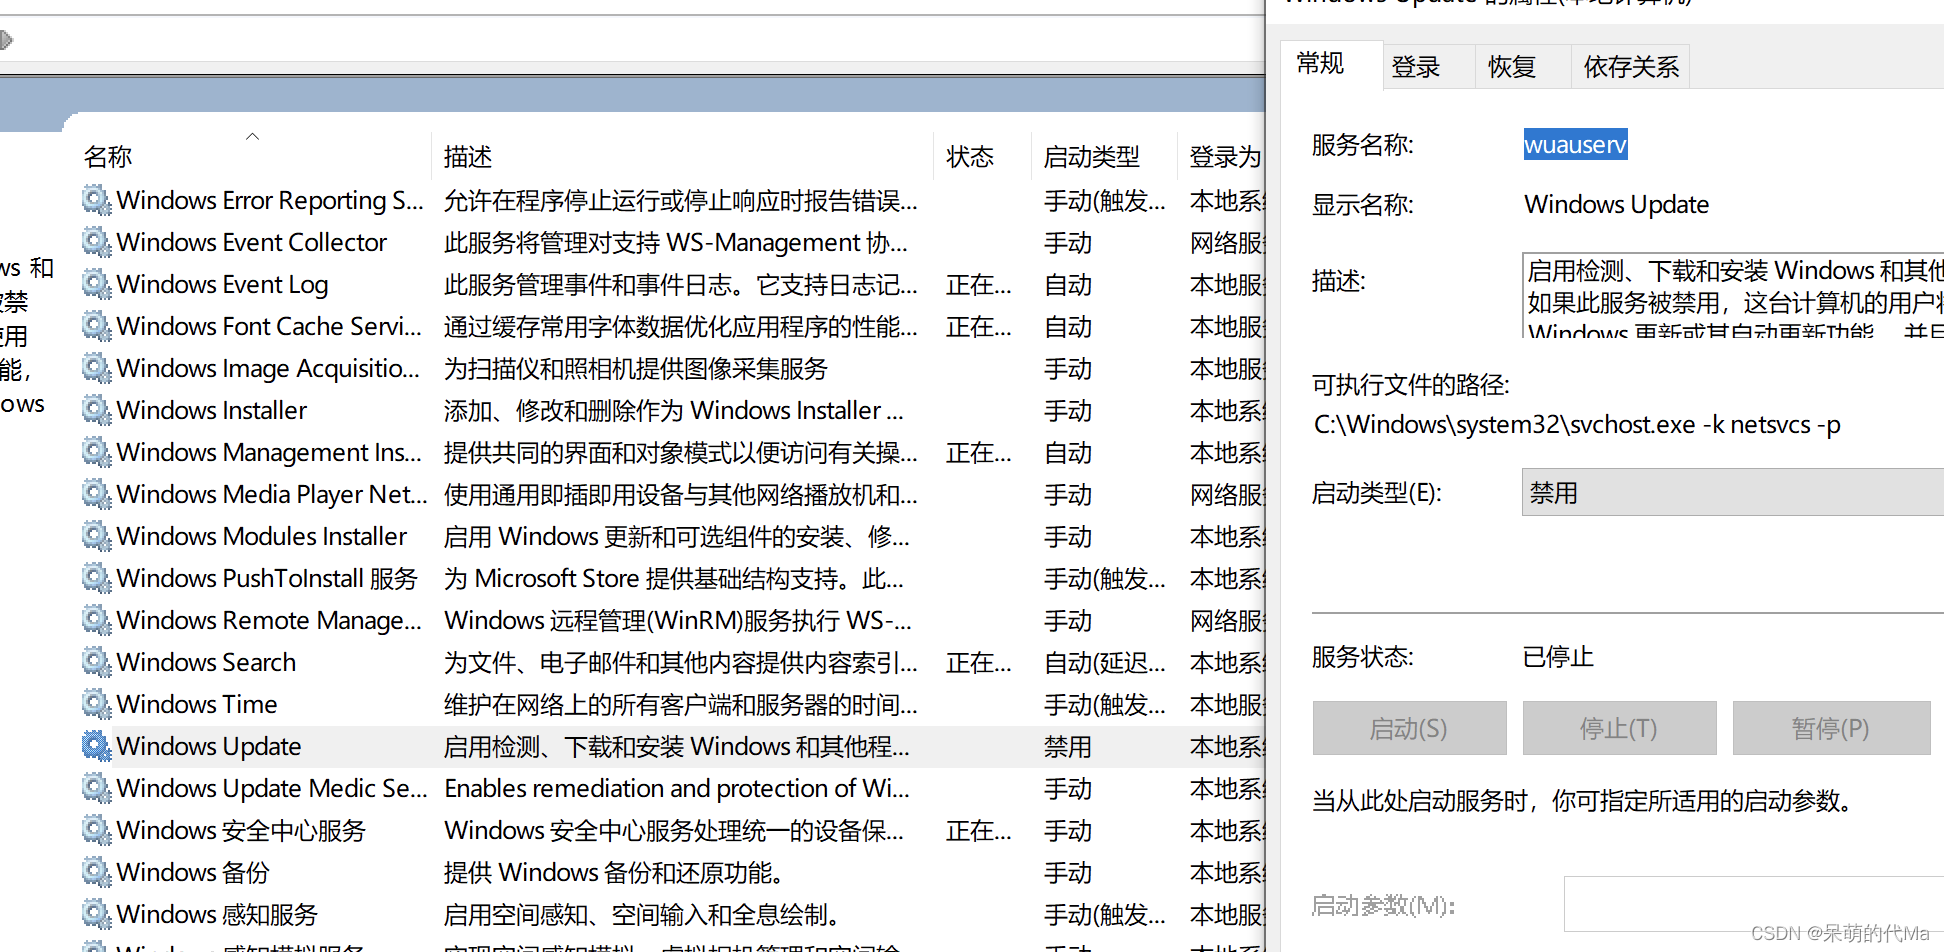This screenshot has width=1944, height=952.
Task: Select Windows Search service name
Action: tap(206, 662)
